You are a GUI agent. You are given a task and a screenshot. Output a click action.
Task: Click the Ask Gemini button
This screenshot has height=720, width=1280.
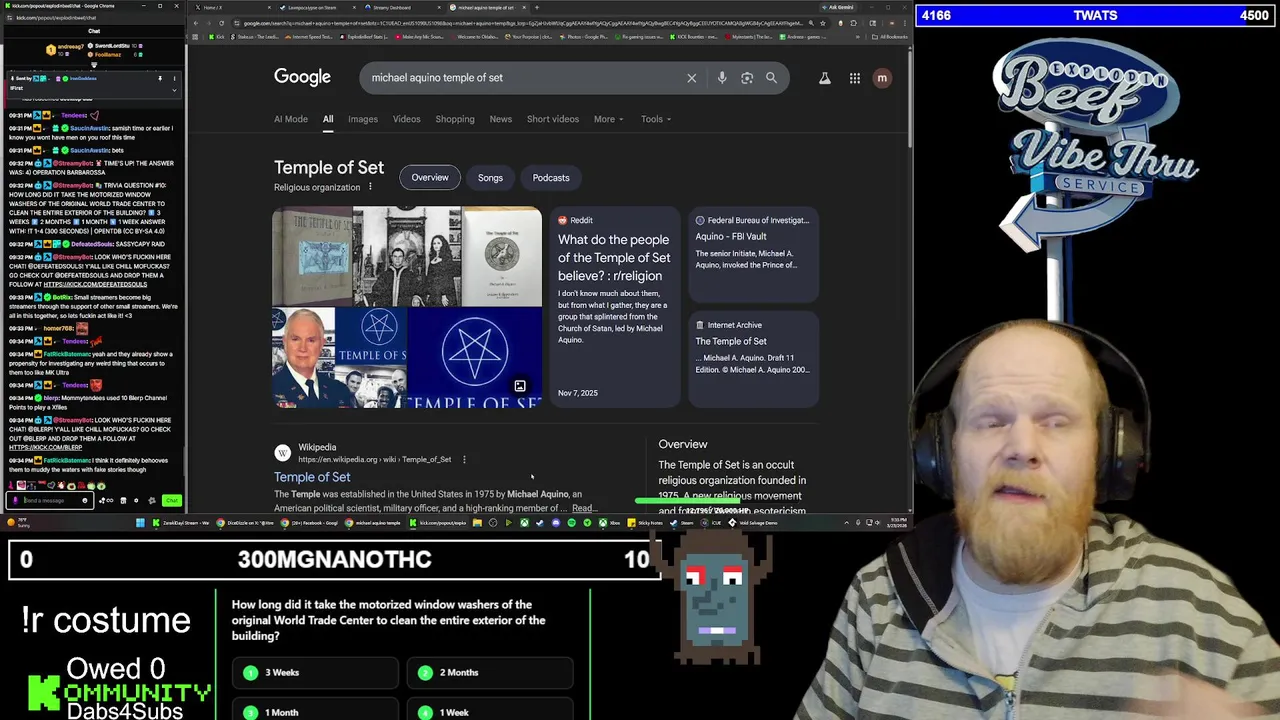point(838,7)
